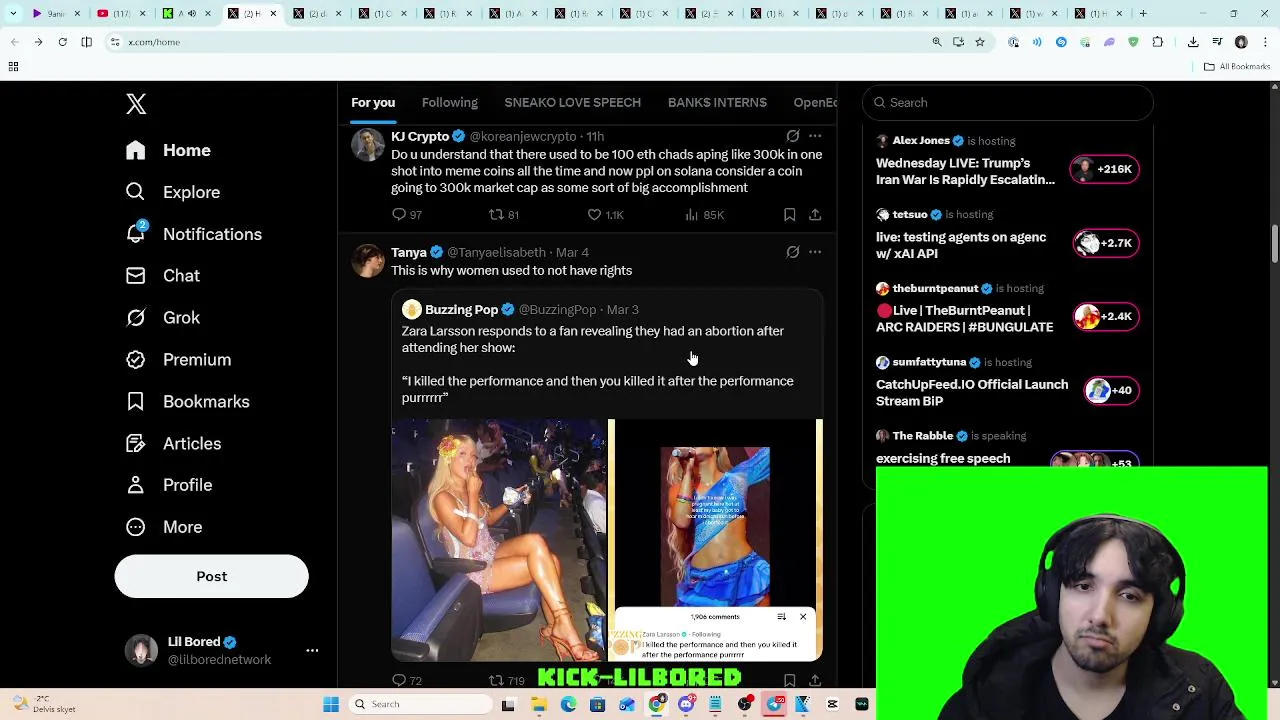The height and width of the screenshot is (720, 1280).
Task: Open the Buzzing Pop quoted account name
Action: (461, 310)
